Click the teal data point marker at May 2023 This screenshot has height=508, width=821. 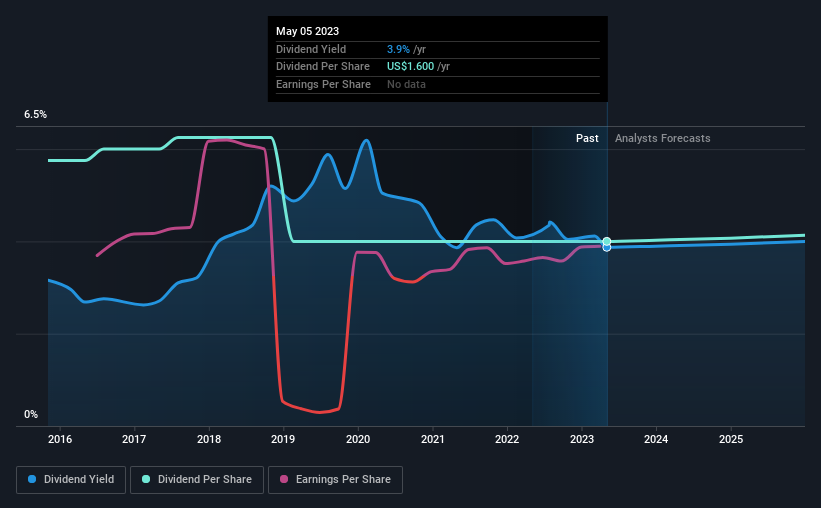coord(607,241)
